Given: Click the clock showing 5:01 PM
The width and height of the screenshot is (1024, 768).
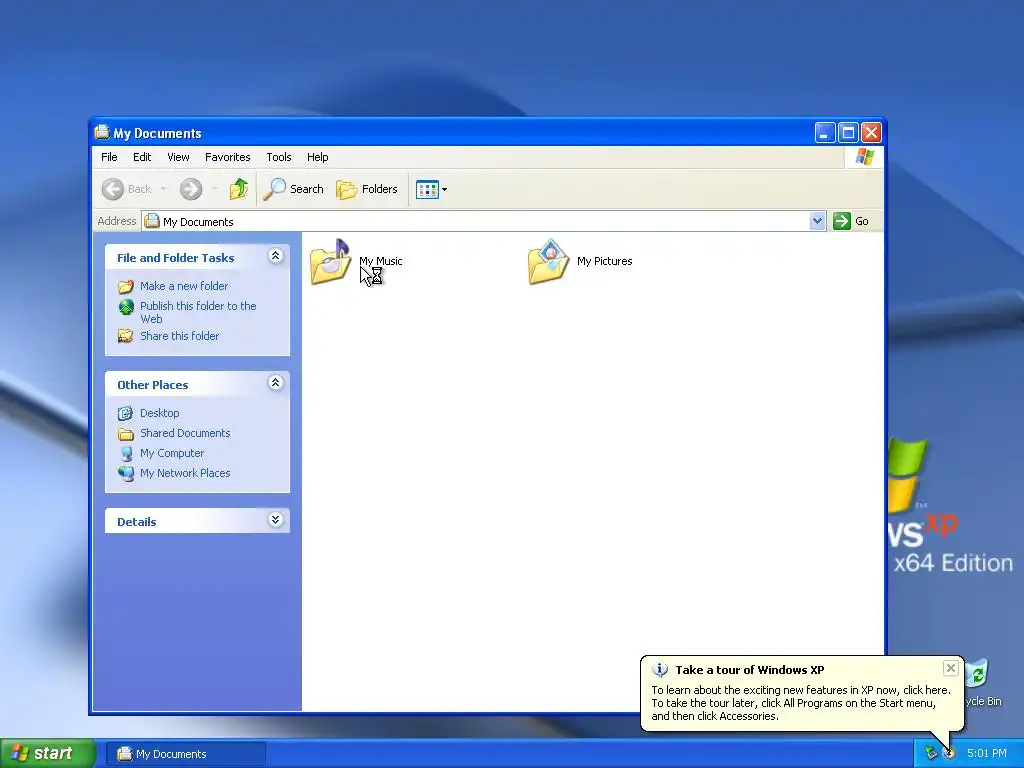Looking at the screenshot, I should coord(987,754).
